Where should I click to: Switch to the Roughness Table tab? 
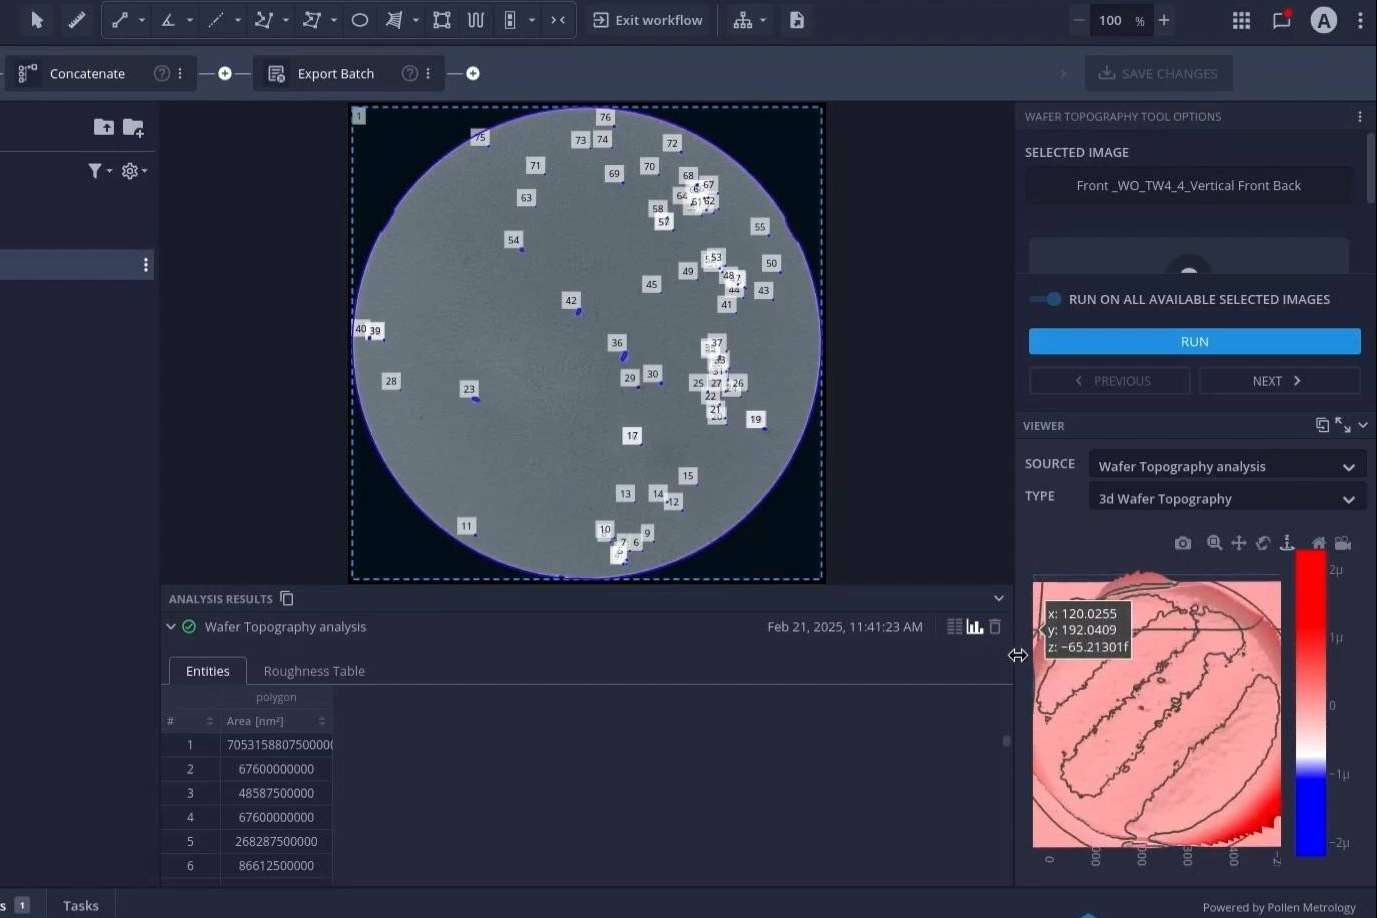click(x=314, y=671)
